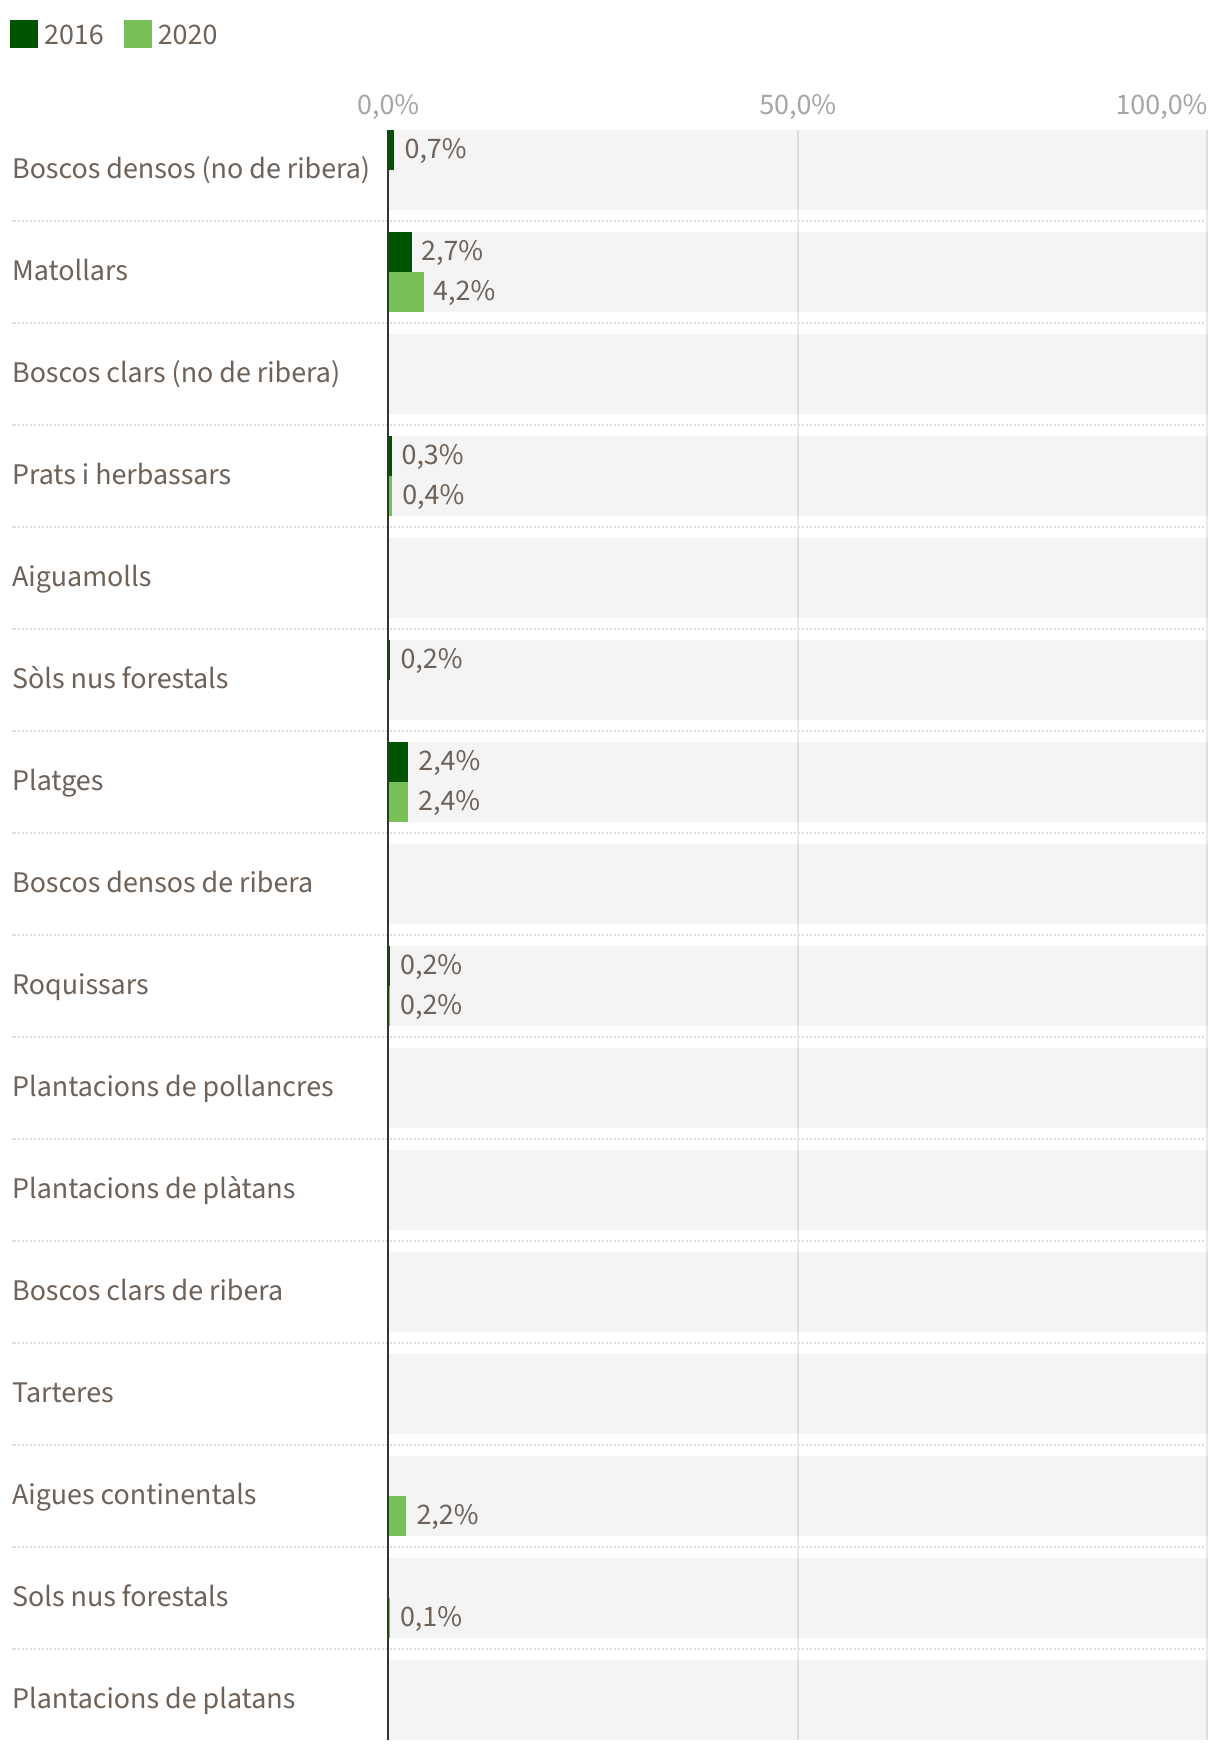Click the dark green 2016 legend swatch
This screenshot has width=1220, height=1750.
pos(24,35)
